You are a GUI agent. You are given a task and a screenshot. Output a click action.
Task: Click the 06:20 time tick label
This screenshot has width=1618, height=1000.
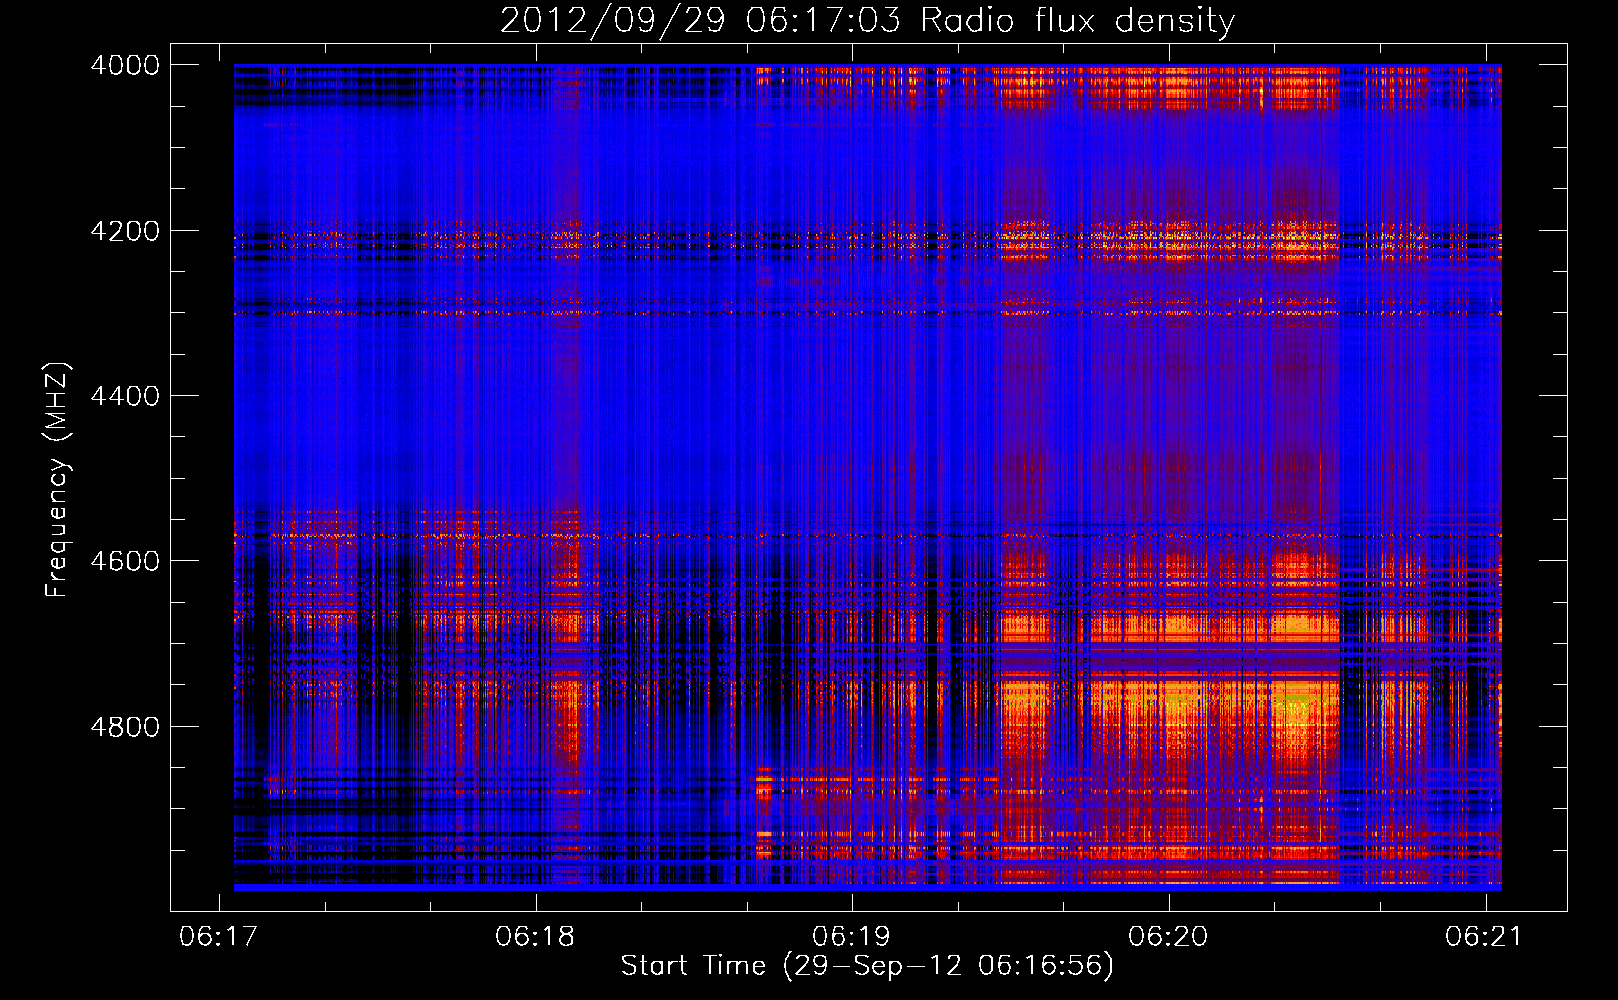tap(1168, 937)
